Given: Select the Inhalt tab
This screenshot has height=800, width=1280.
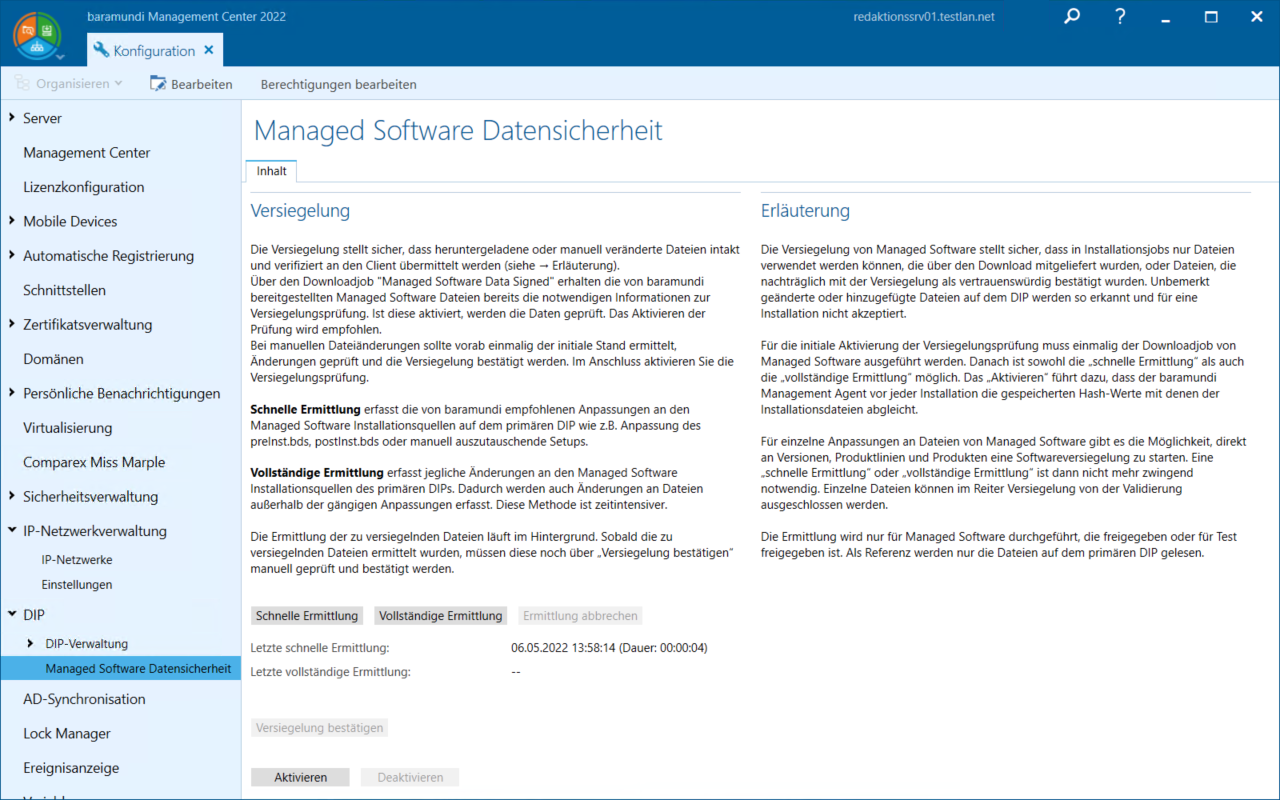Looking at the screenshot, I should click(x=271, y=171).
